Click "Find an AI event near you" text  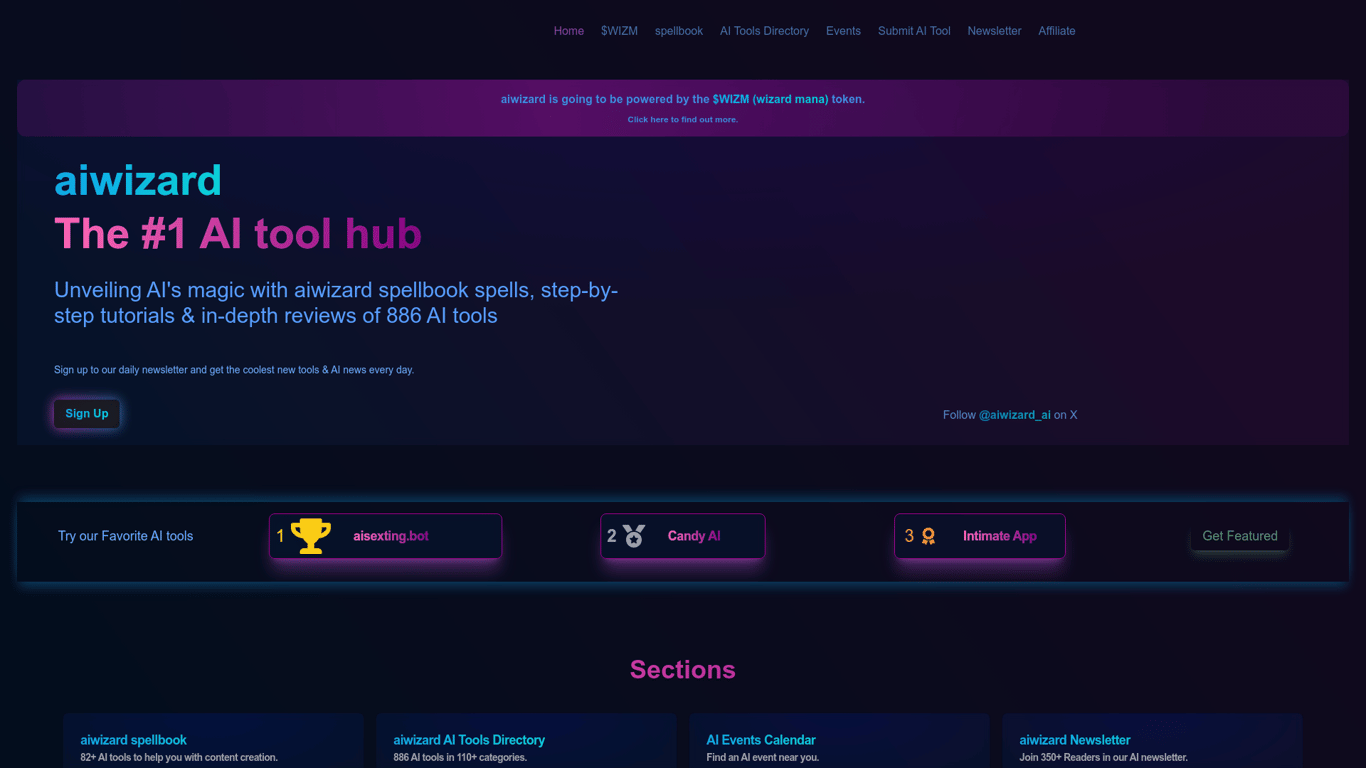pos(763,758)
